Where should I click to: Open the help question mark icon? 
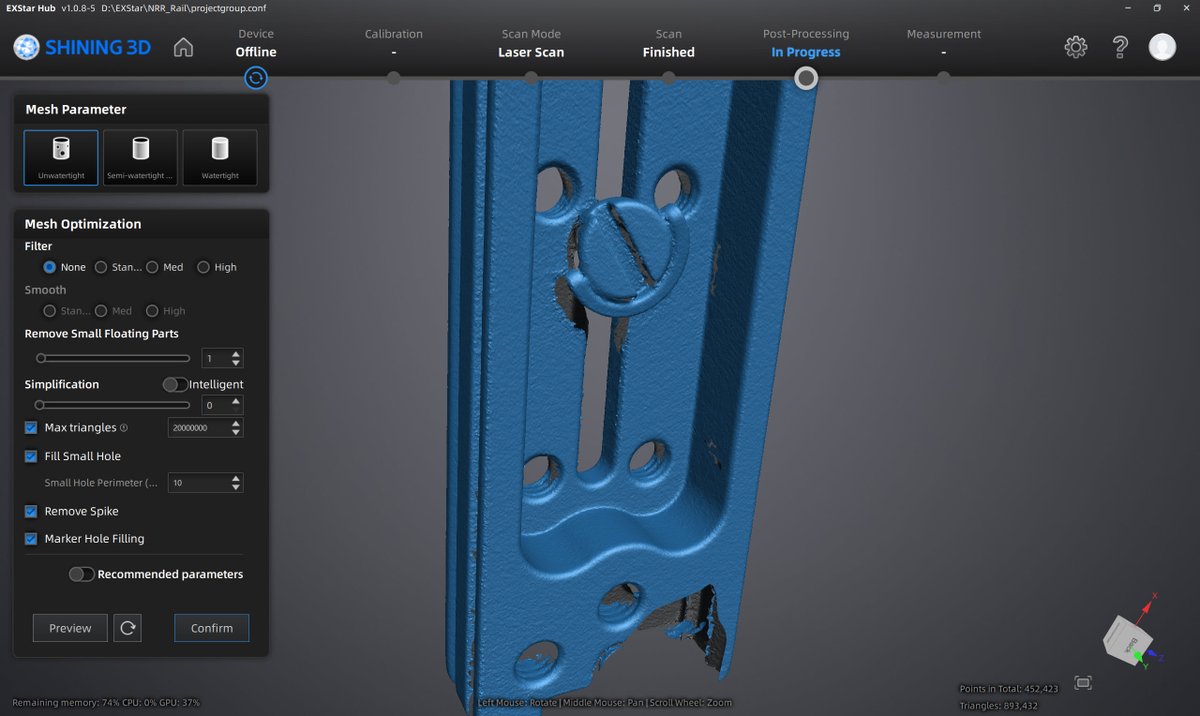coord(1120,47)
